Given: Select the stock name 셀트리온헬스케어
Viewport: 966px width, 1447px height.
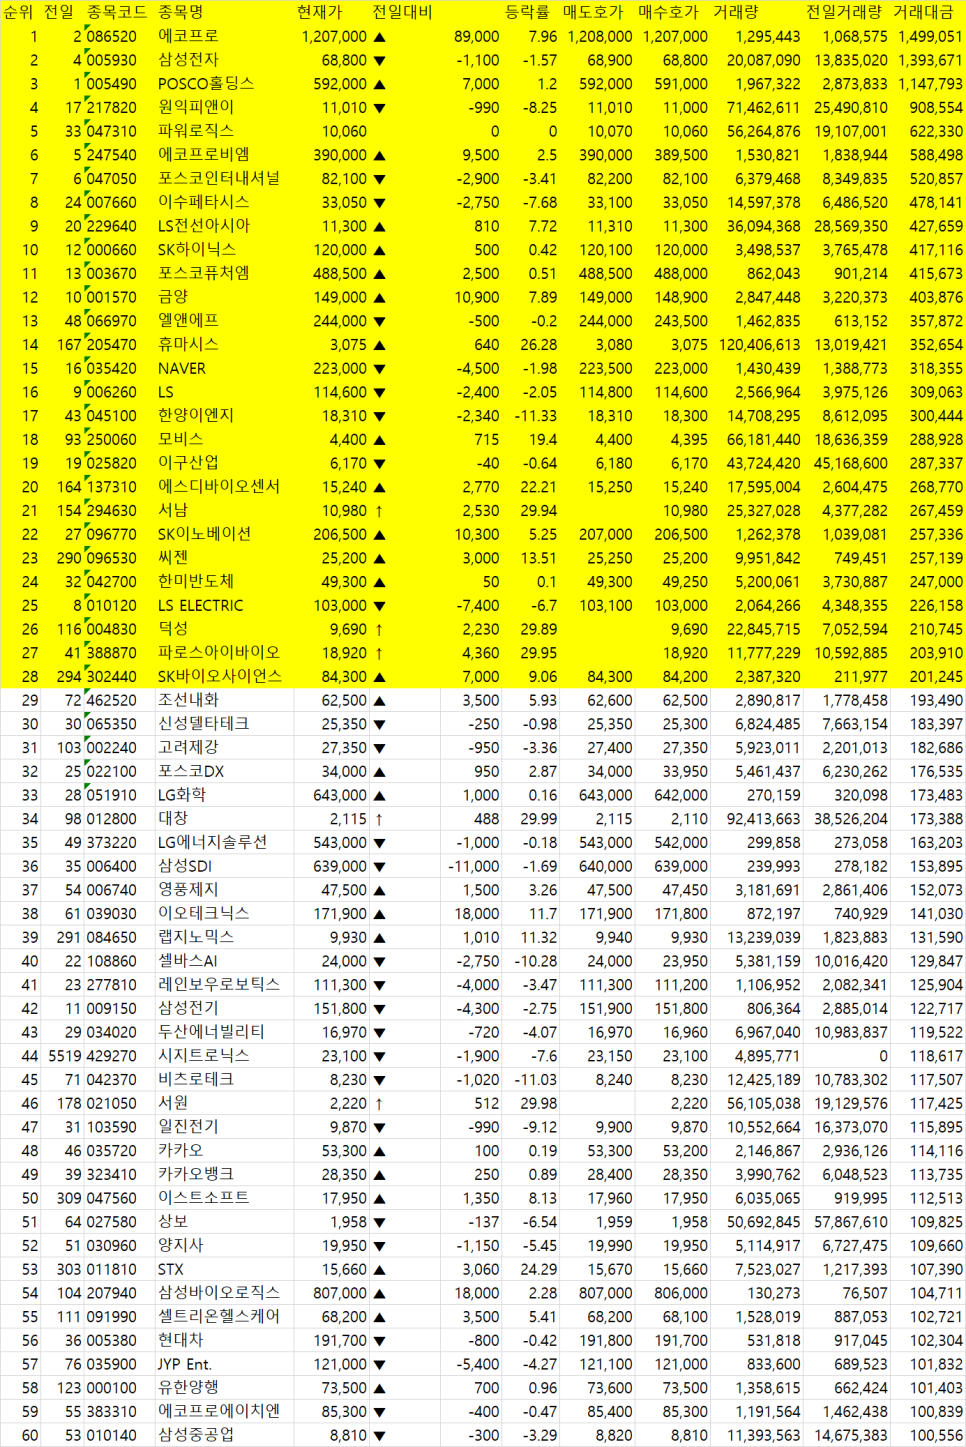Looking at the screenshot, I should (x=219, y=1317).
